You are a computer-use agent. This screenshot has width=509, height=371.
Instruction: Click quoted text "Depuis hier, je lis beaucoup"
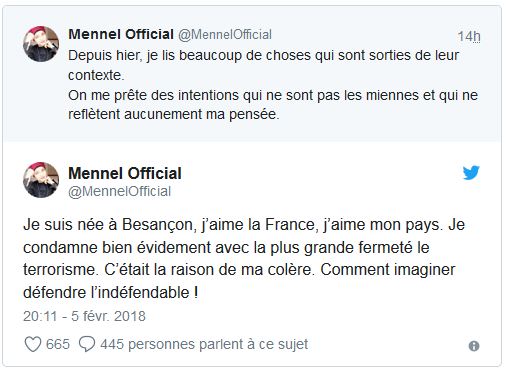coord(155,56)
